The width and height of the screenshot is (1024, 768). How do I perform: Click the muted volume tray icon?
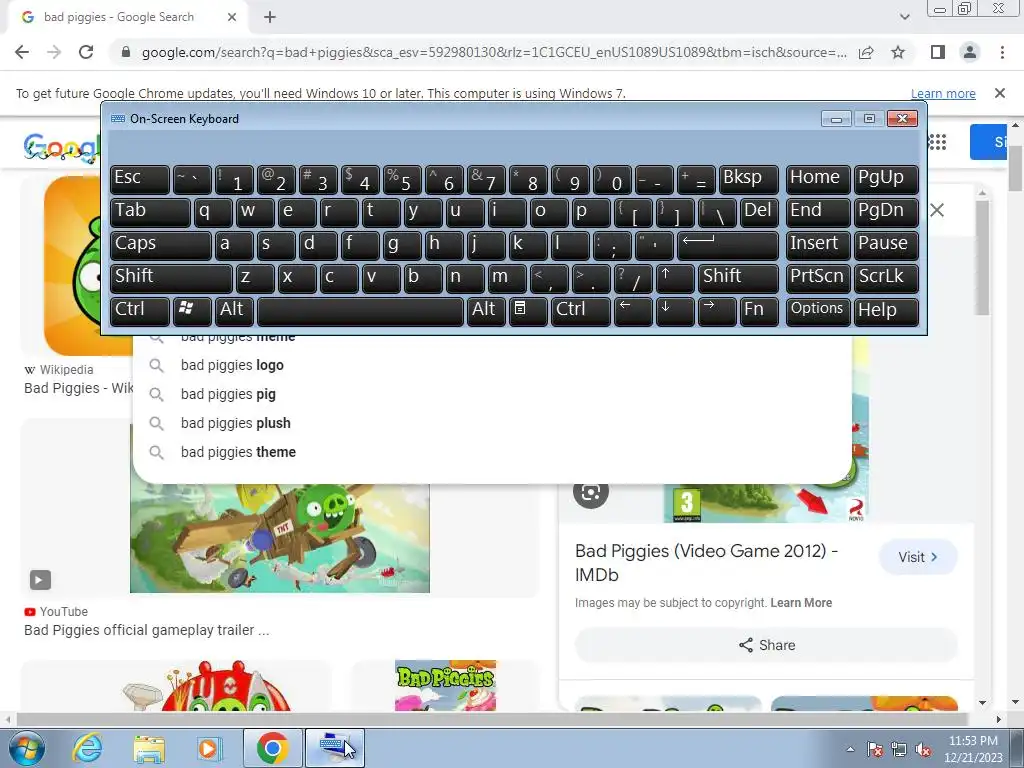tap(923, 749)
